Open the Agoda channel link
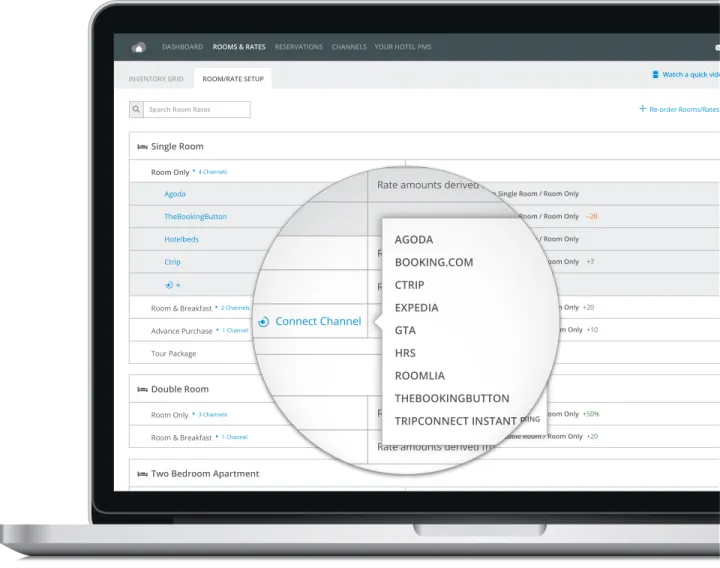This screenshot has height=568, width=720. pyautogui.click(x=175, y=194)
